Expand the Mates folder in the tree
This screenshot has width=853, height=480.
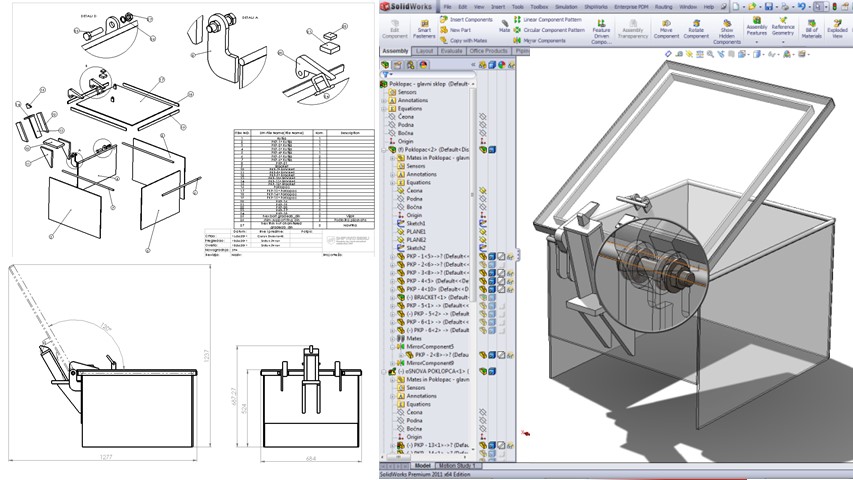click(392, 338)
